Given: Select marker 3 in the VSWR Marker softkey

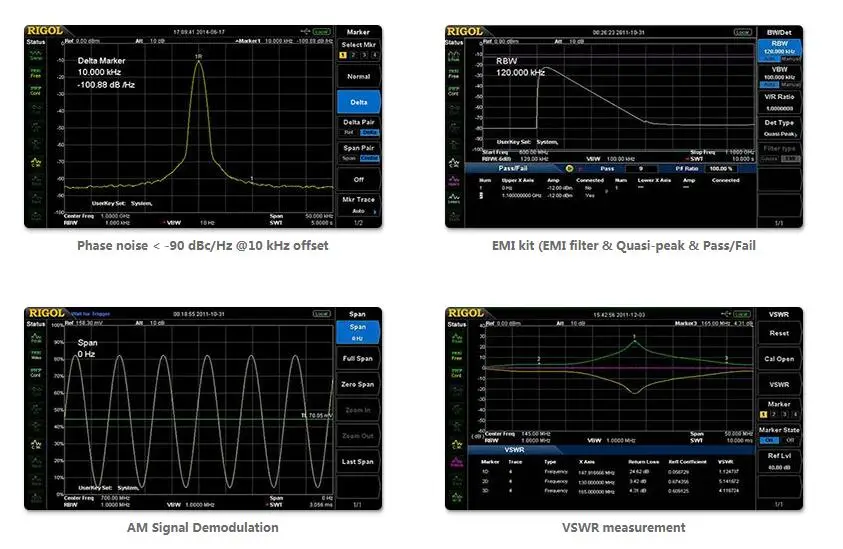Looking at the screenshot, I should [x=784, y=415].
